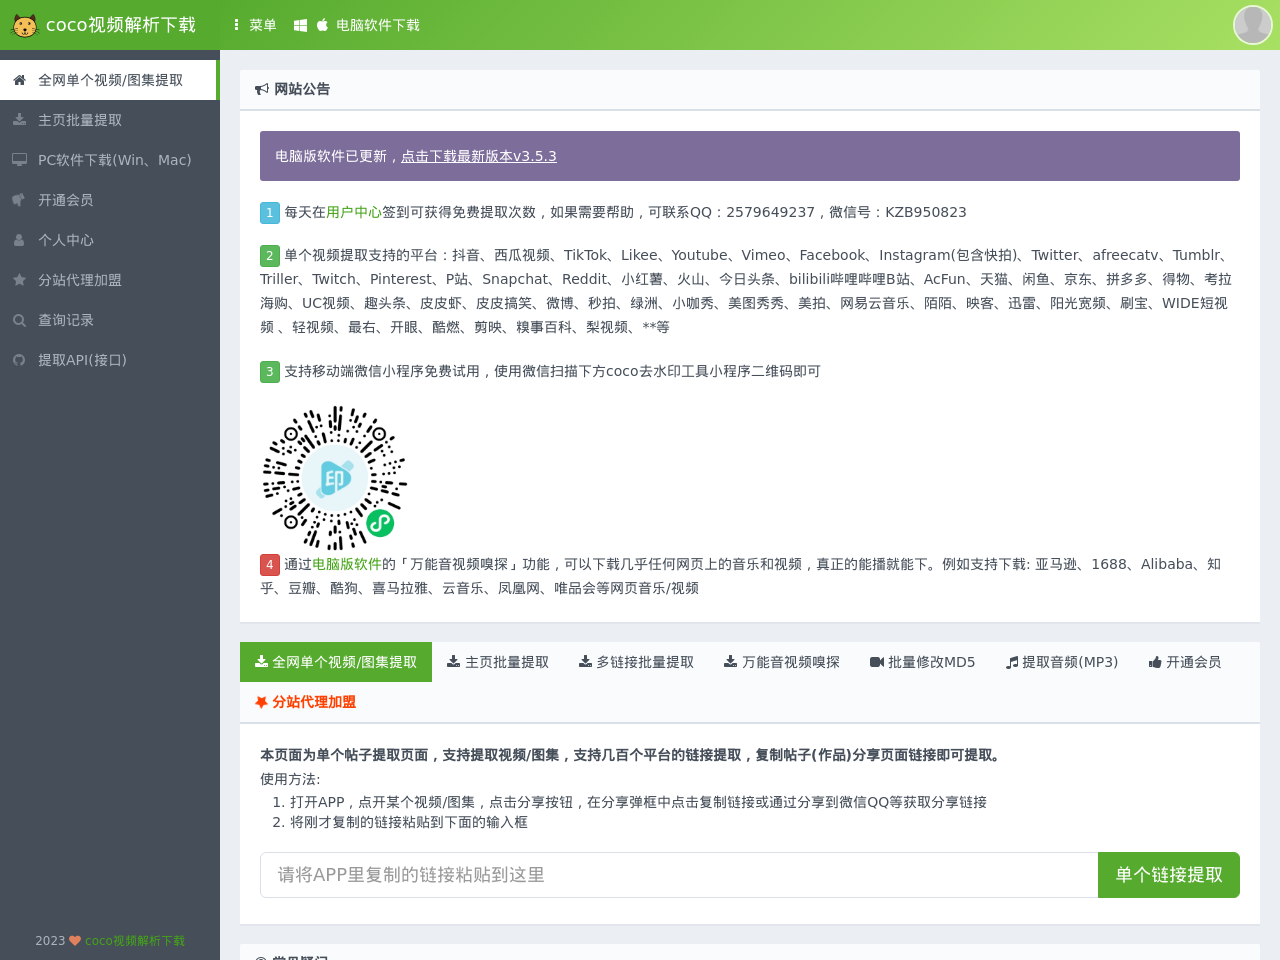The image size is (1280, 960).
Task: Select the star icon for 分站代理加盟
Action: (19, 280)
